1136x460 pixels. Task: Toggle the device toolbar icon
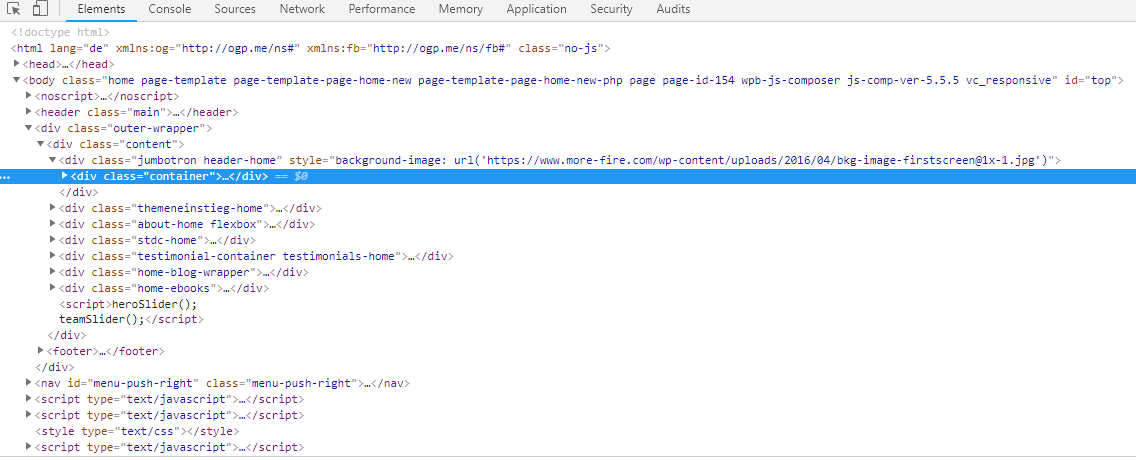(x=40, y=9)
